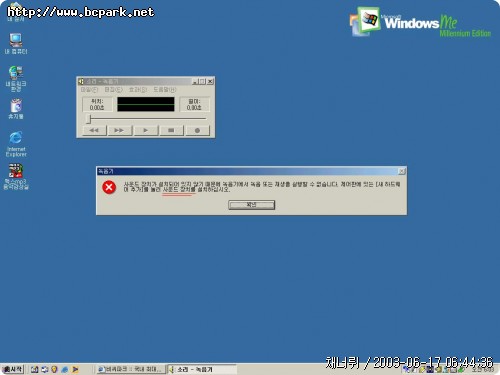Close the 녹음기 error dialog
Image resolution: width=500 pixels, height=375 pixels.
click(x=402, y=171)
